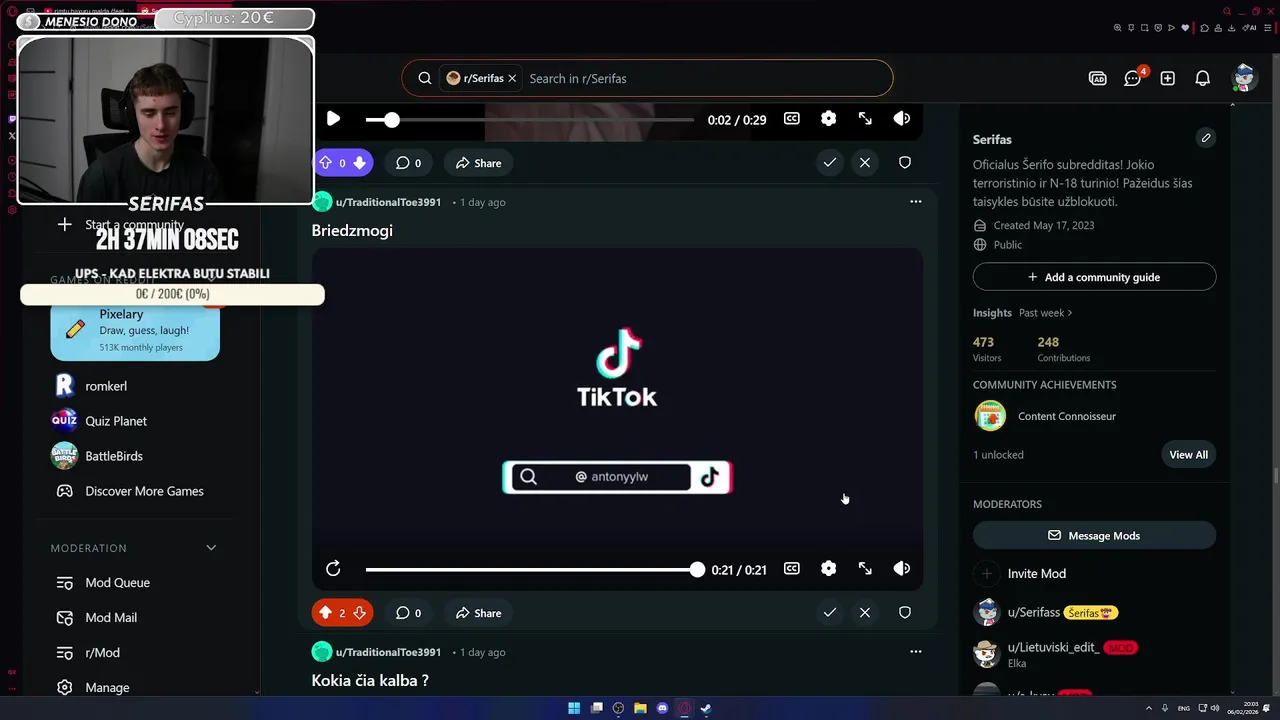Click the search magnifier icon in Reddit search

pyautogui.click(x=425, y=78)
